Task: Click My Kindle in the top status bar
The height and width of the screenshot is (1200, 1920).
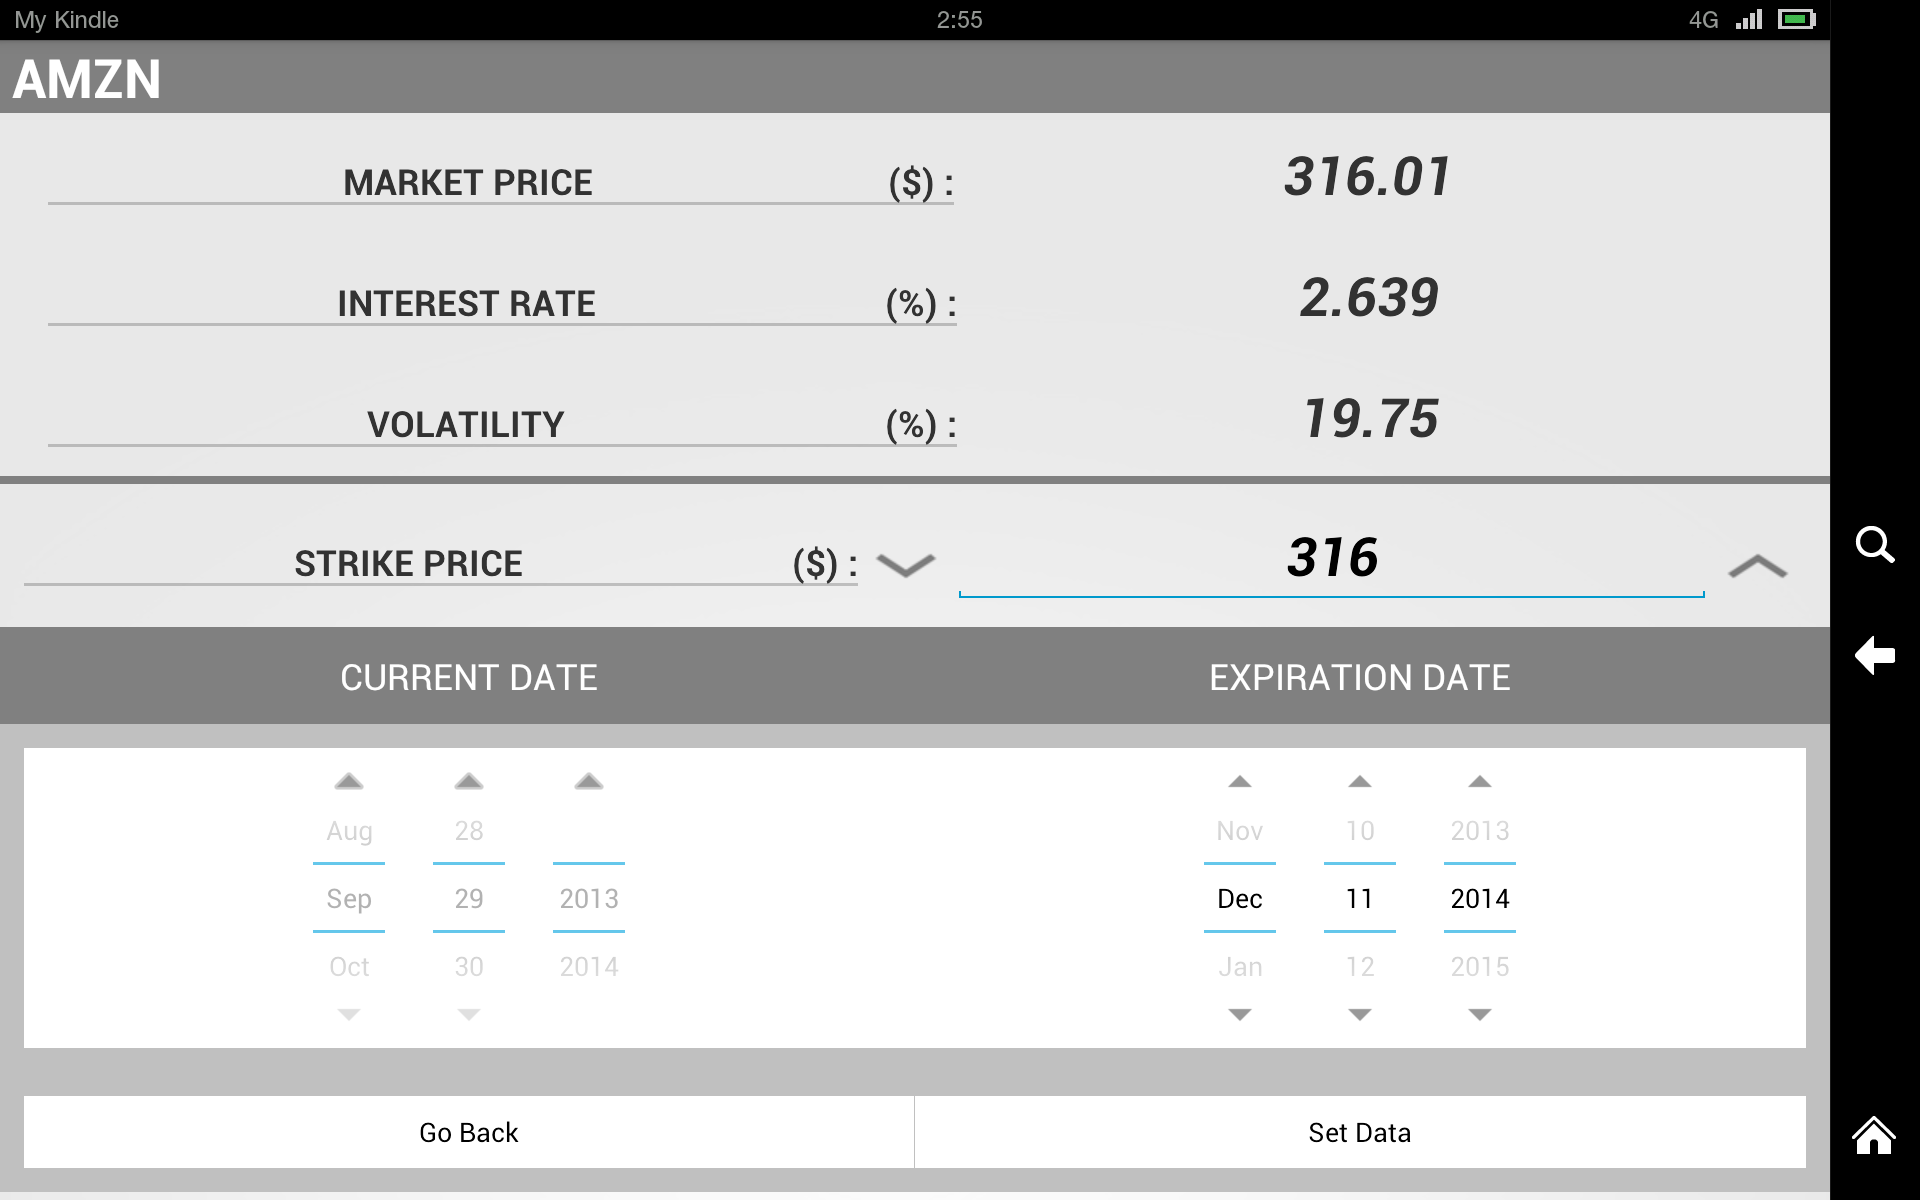Action: 66,18
